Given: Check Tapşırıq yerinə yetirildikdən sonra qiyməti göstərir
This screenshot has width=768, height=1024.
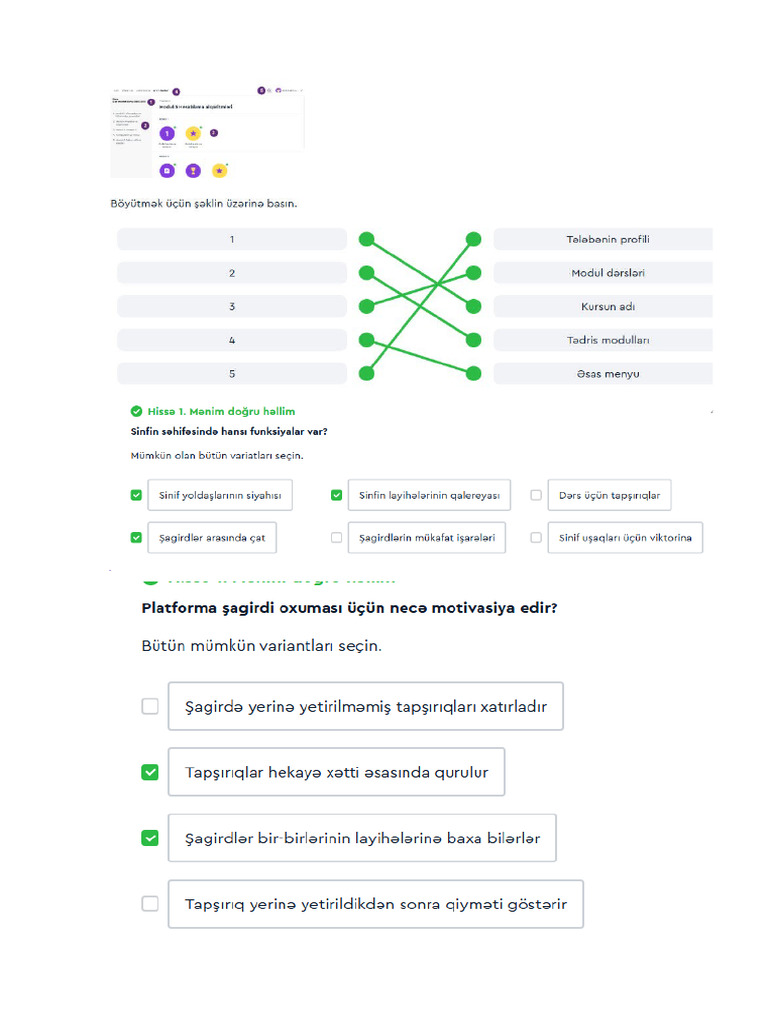Looking at the screenshot, I should click(x=150, y=904).
